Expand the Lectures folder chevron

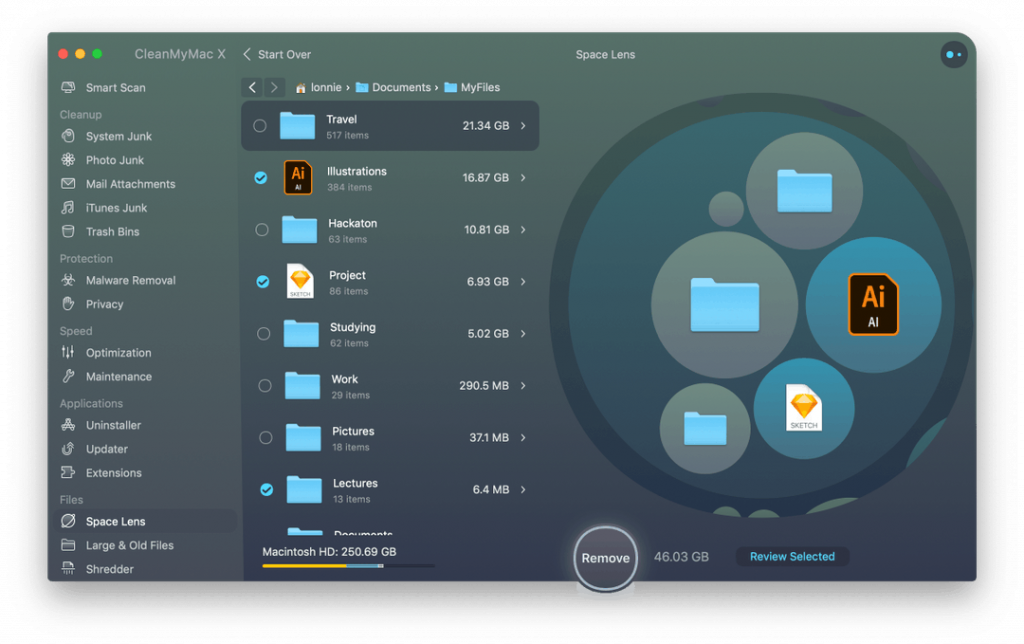tap(523, 490)
